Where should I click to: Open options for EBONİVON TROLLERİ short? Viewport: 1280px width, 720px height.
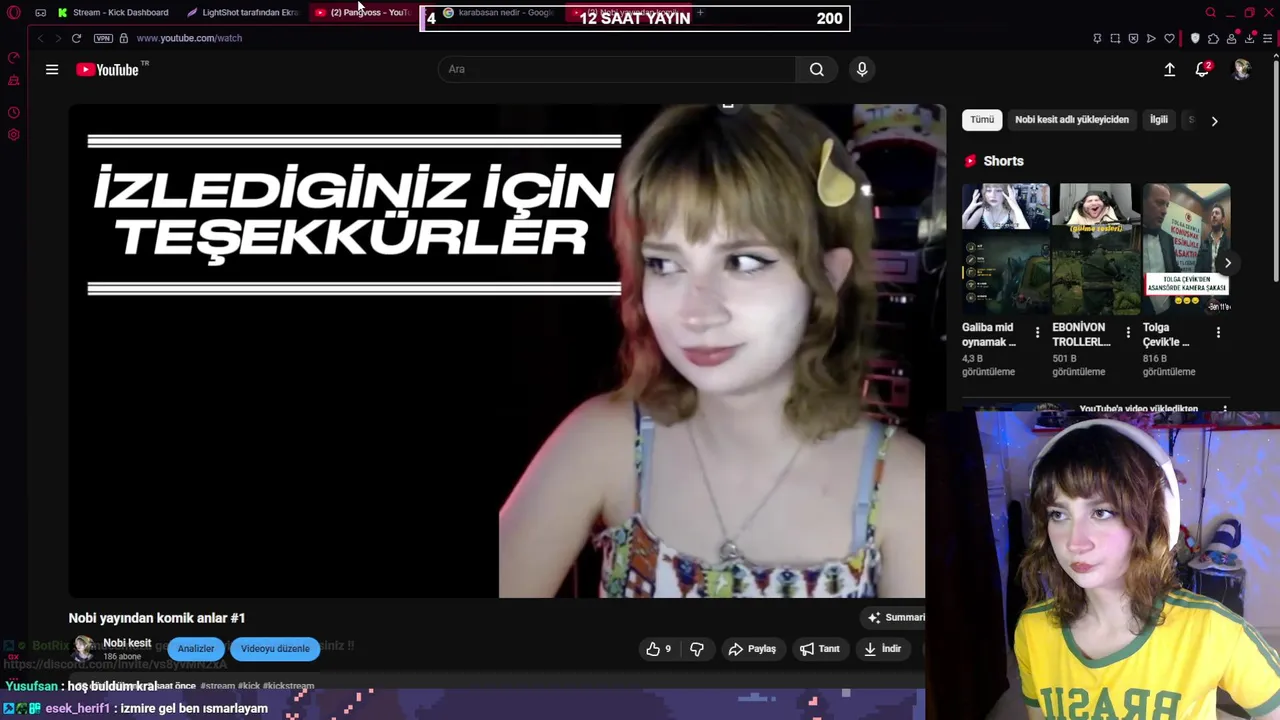click(1128, 332)
